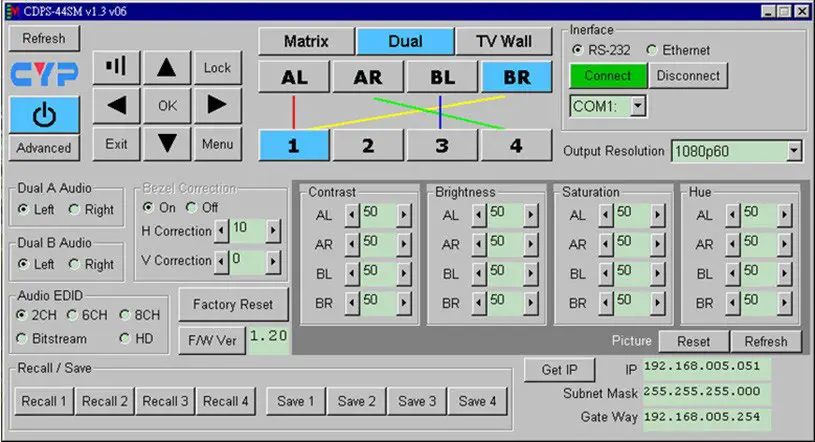Click the Disconnect button
Viewport: 815px width, 442px height.
coord(688,76)
